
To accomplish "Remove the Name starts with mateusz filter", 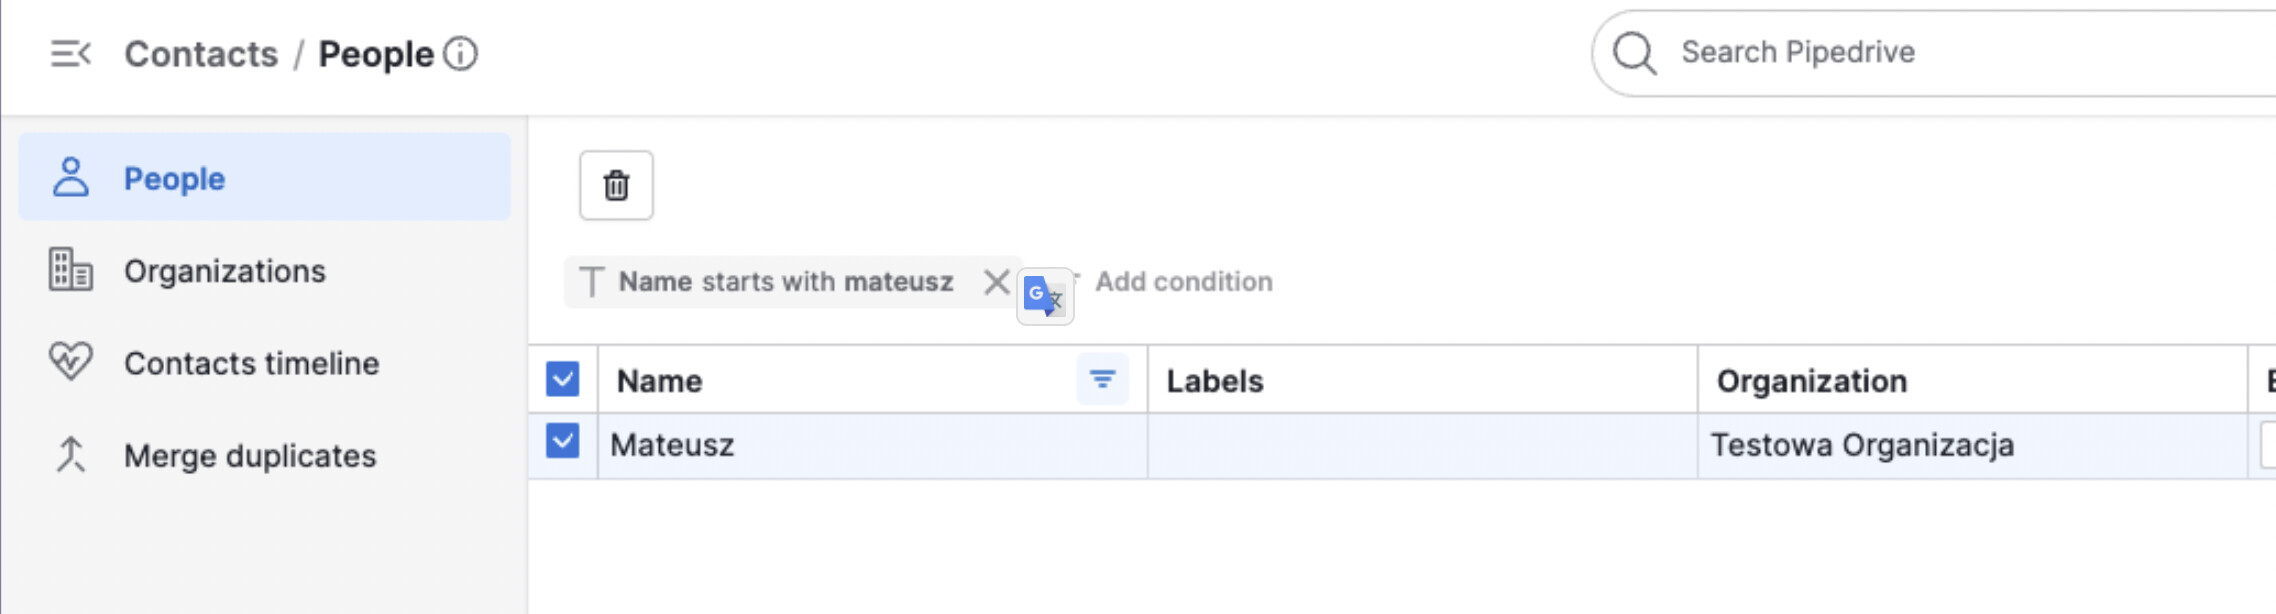I will coord(996,282).
